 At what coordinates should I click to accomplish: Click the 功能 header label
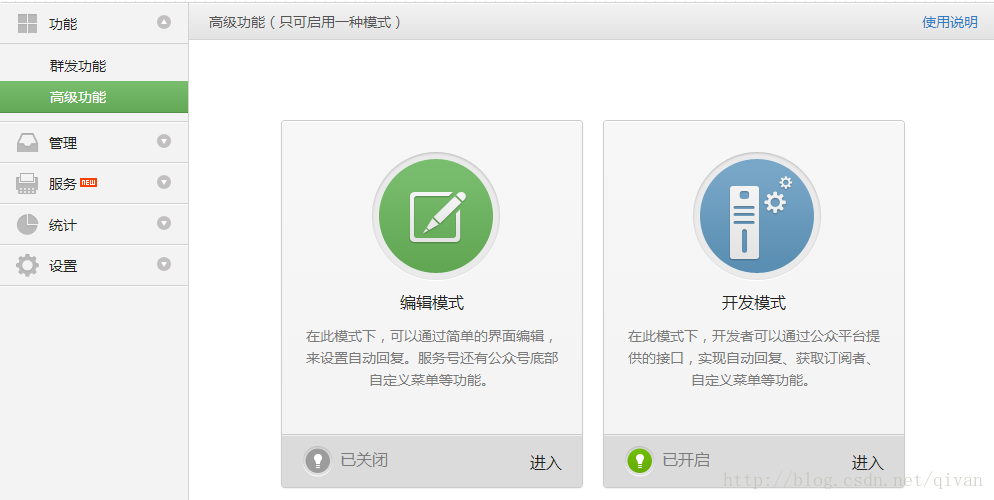click(x=63, y=24)
